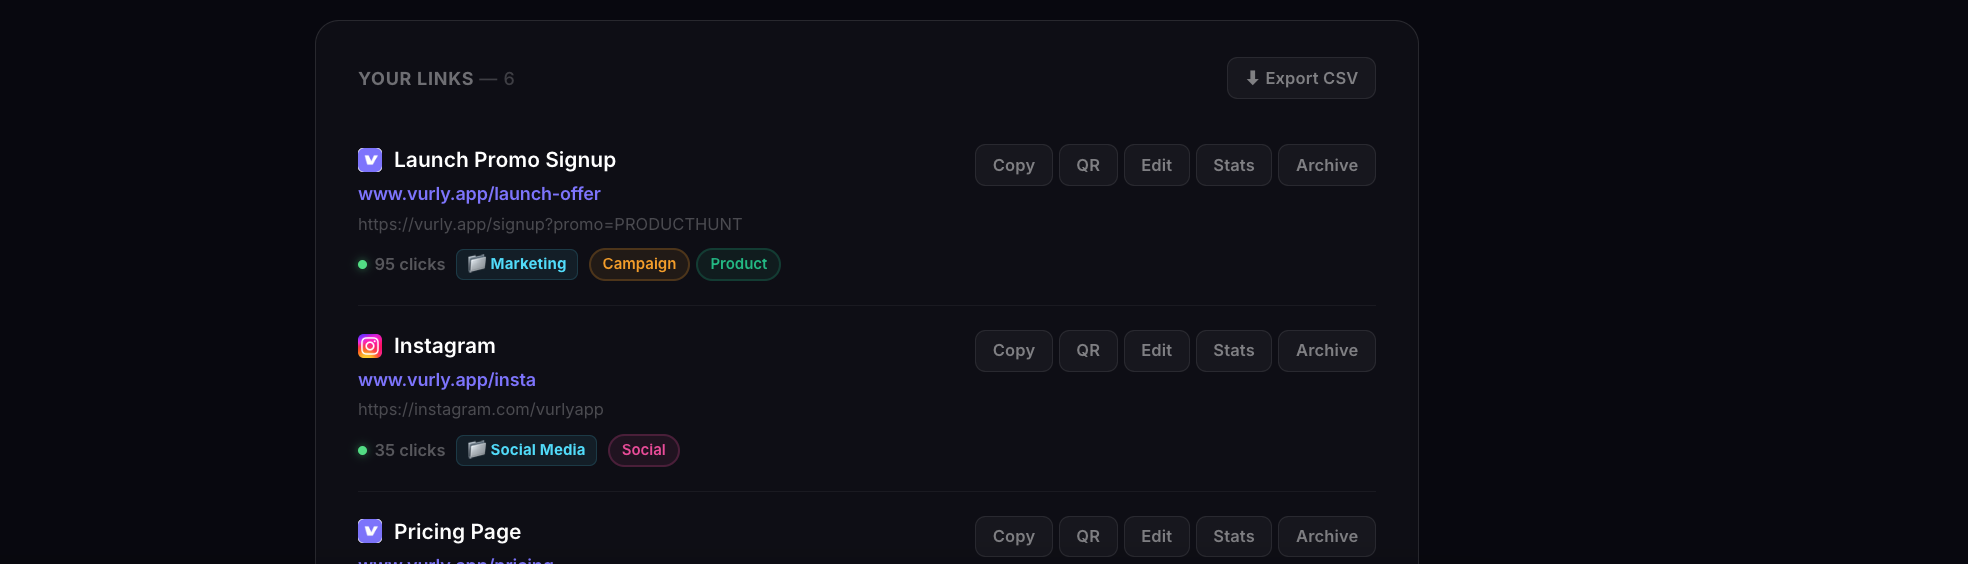This screenshot has height=564, width=1968.
Task: Open the www.vurly.app/launch-offer short link
Action: pos(479,194)
